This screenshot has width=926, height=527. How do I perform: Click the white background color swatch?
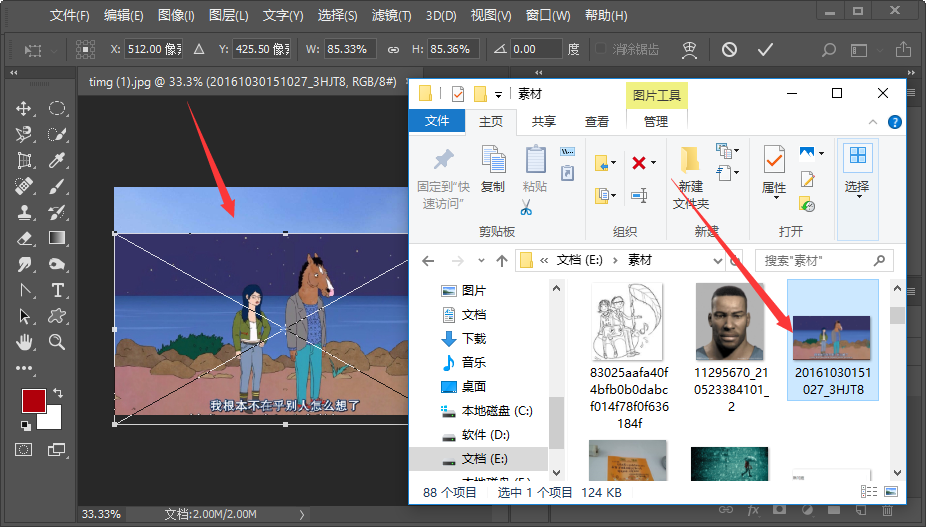click(53, 421)
